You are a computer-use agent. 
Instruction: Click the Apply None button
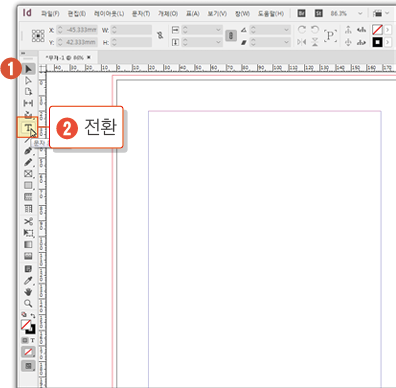click(28, 352)
